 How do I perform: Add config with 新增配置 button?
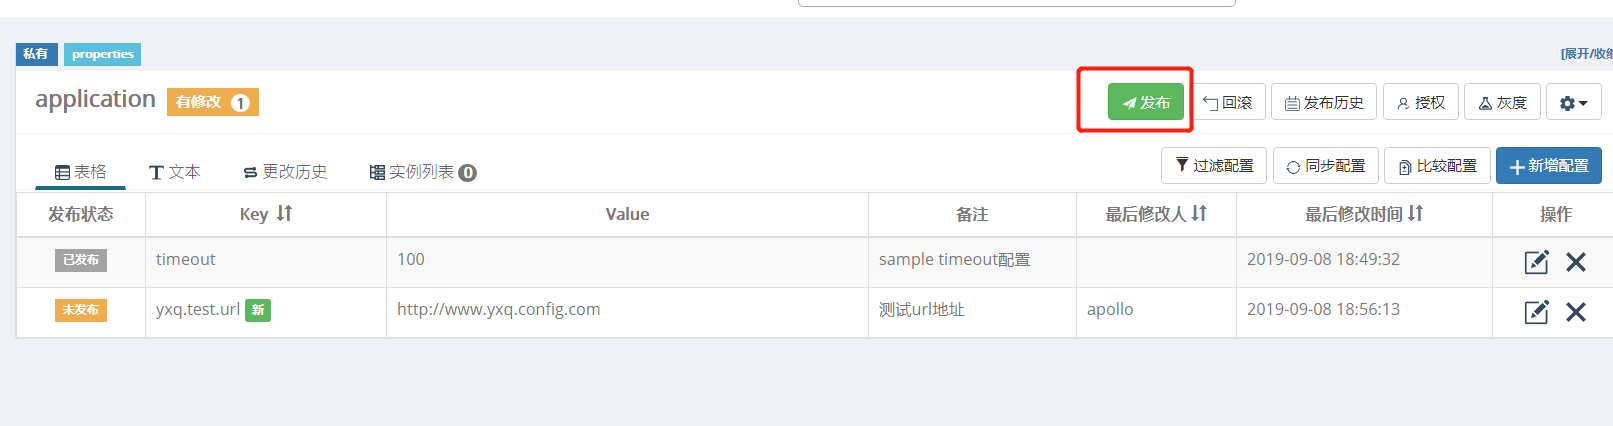(x=1549, y=166)
